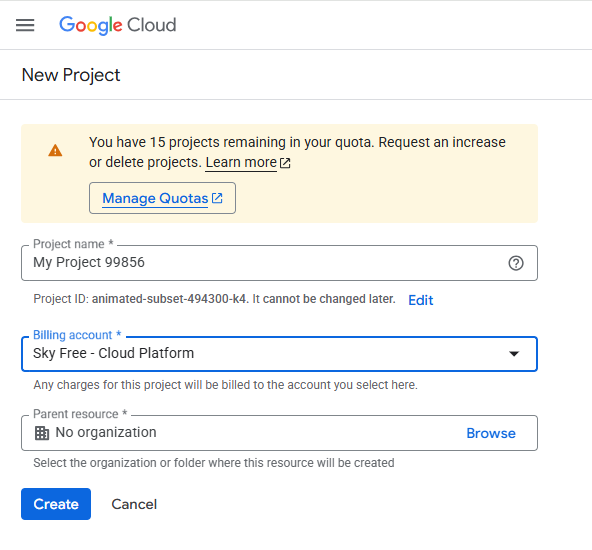The height and width of the screenshot is (550, 592).
Task: Select the Sky Free - Cloud Platform billing field
Action: pyautogui.click(x=279, y=354)
